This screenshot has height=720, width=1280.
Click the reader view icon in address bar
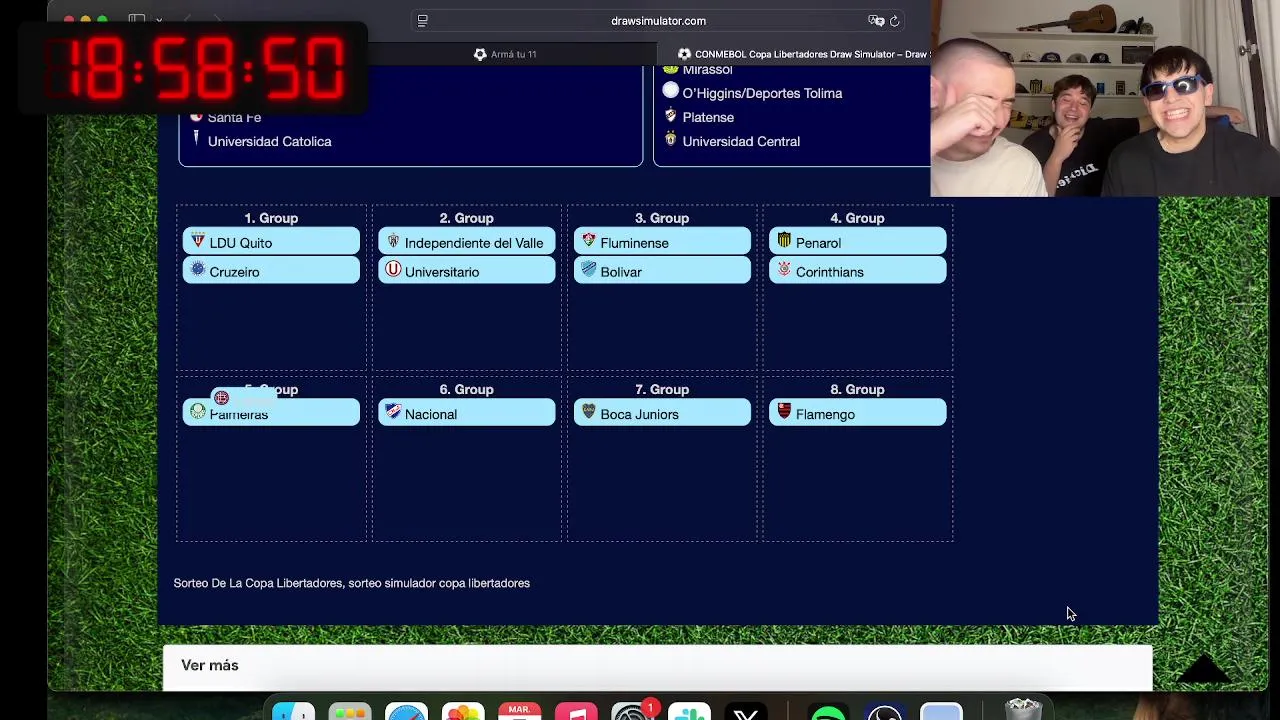(x=422, y=21)
